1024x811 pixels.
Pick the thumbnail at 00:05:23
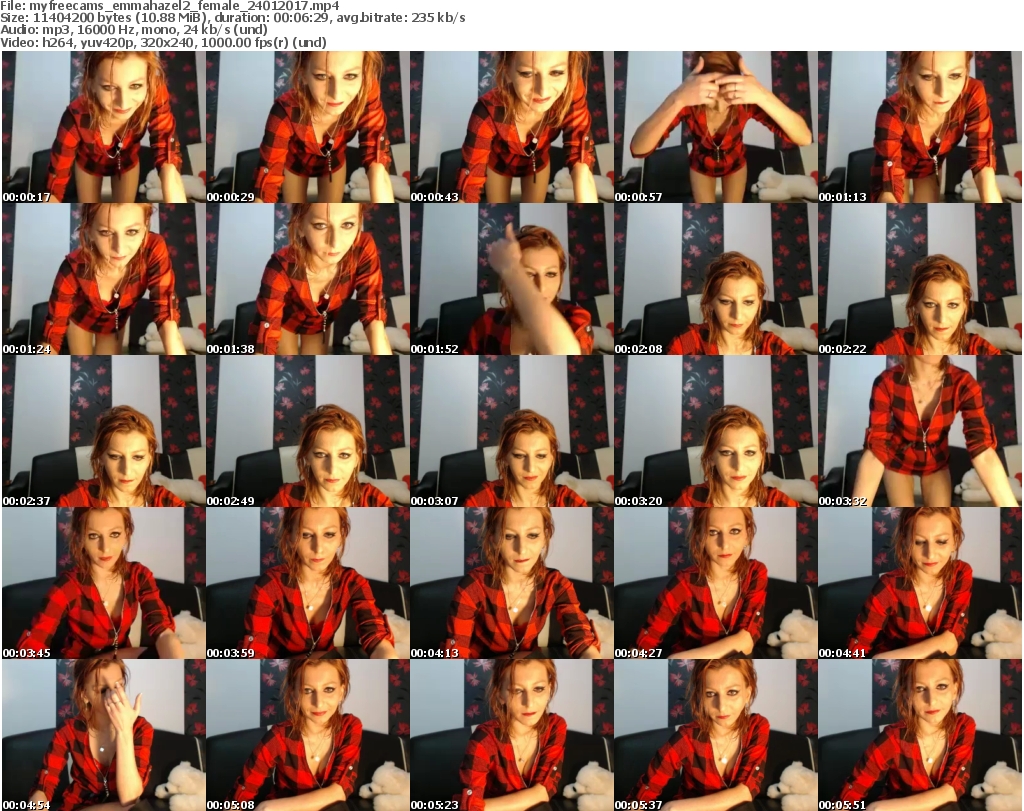pos(511,735)
